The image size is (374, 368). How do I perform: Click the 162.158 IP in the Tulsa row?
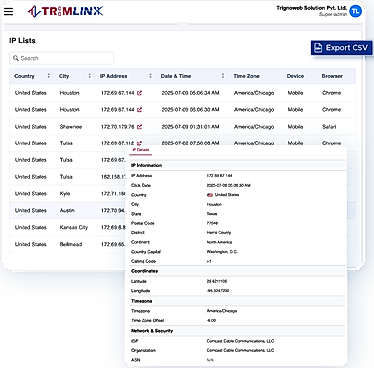[x=113, y=177]
